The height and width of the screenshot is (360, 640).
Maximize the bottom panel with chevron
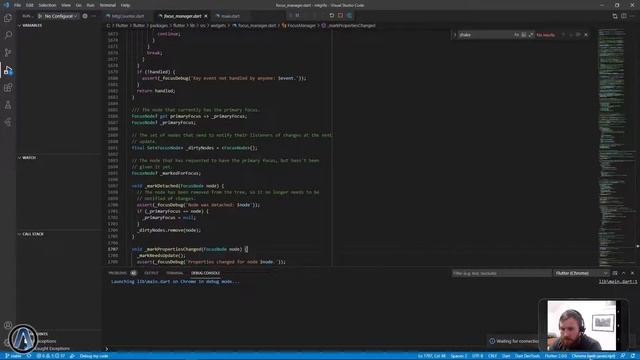(x=623, y=273)
